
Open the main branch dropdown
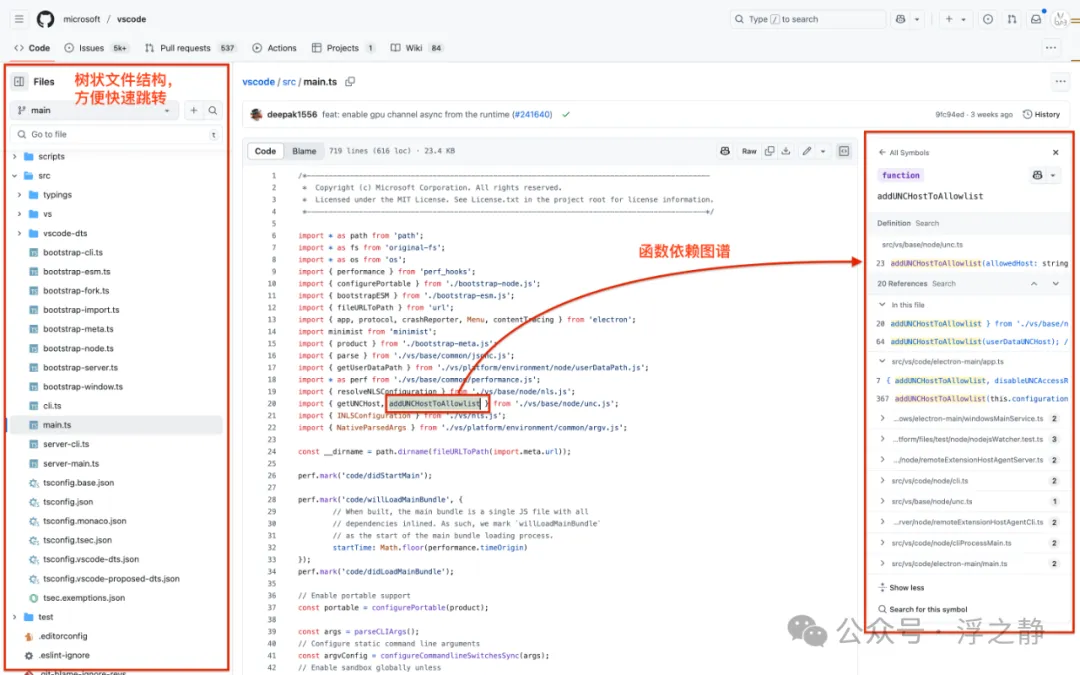click(x=94, y=110)
